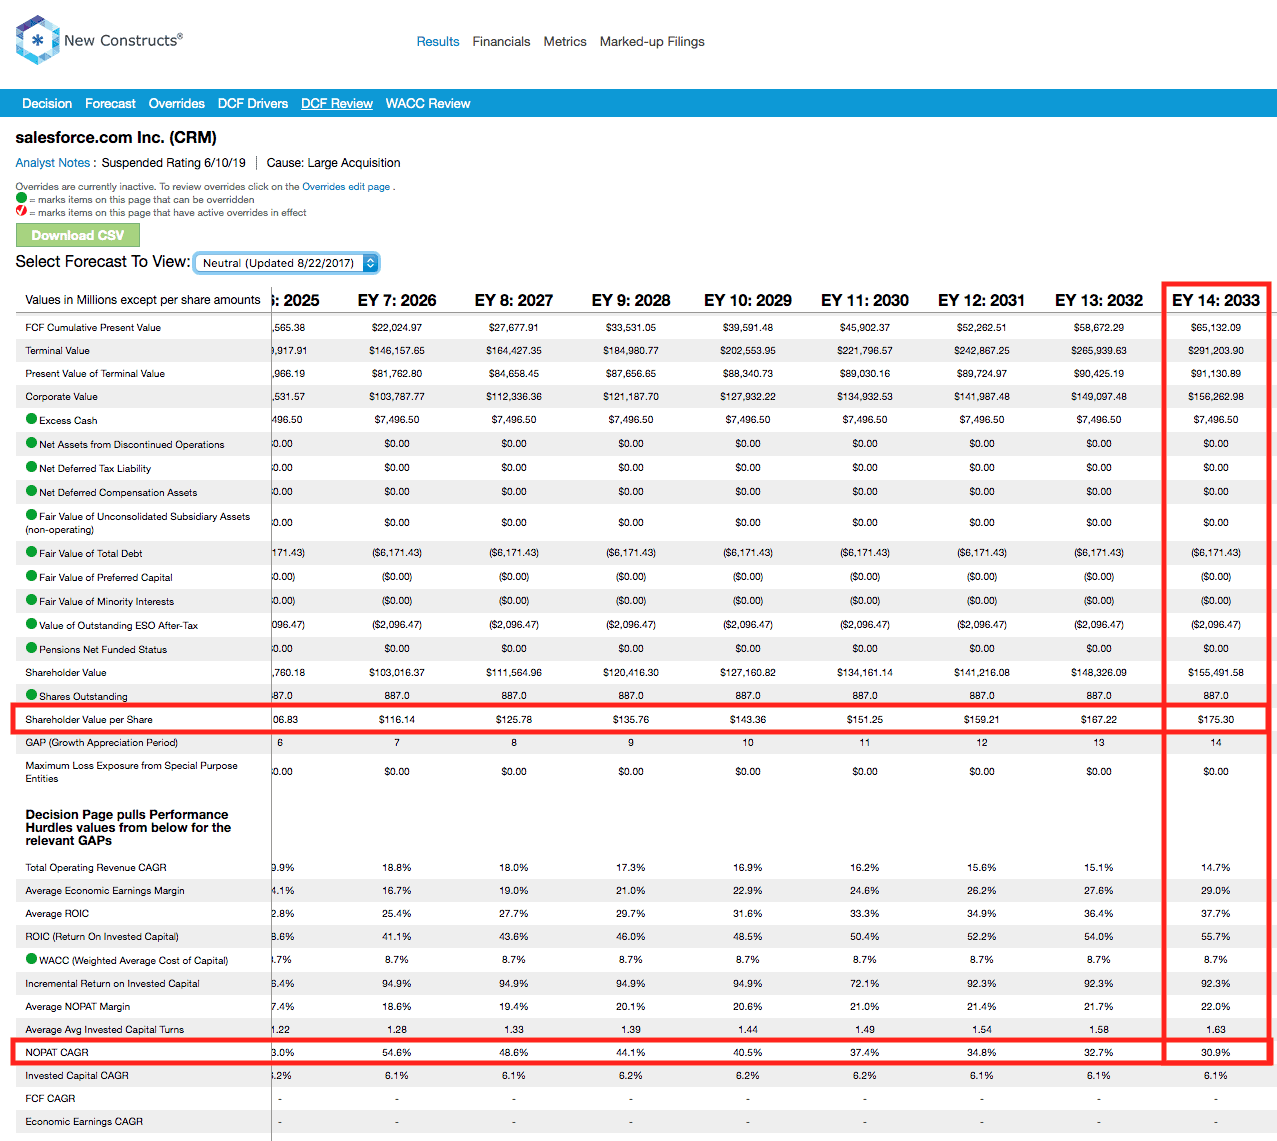Click the 'Average ROIC' row label

point(57,914)
